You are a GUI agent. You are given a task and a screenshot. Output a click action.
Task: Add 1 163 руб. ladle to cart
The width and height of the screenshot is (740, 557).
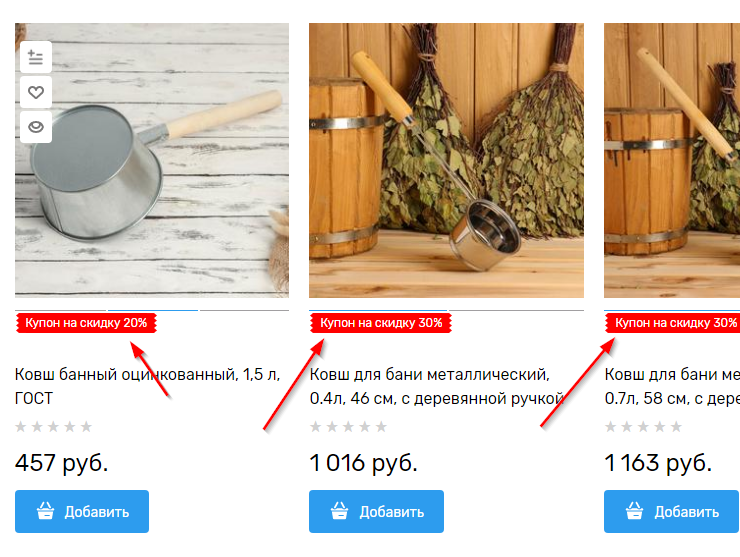tap(671, 512)
